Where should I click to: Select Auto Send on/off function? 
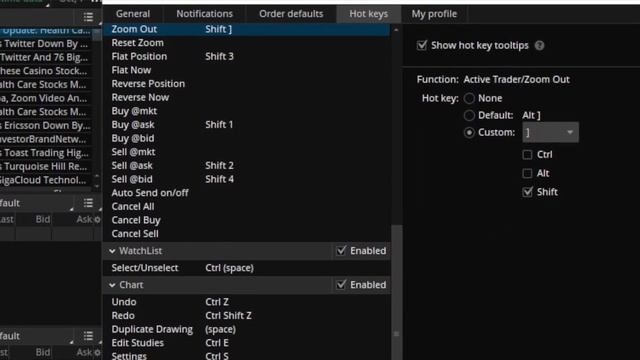[x=247, y=193]
